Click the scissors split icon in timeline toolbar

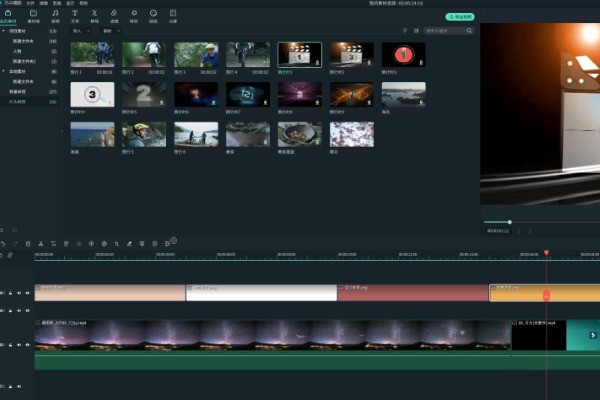click(41, 242)
